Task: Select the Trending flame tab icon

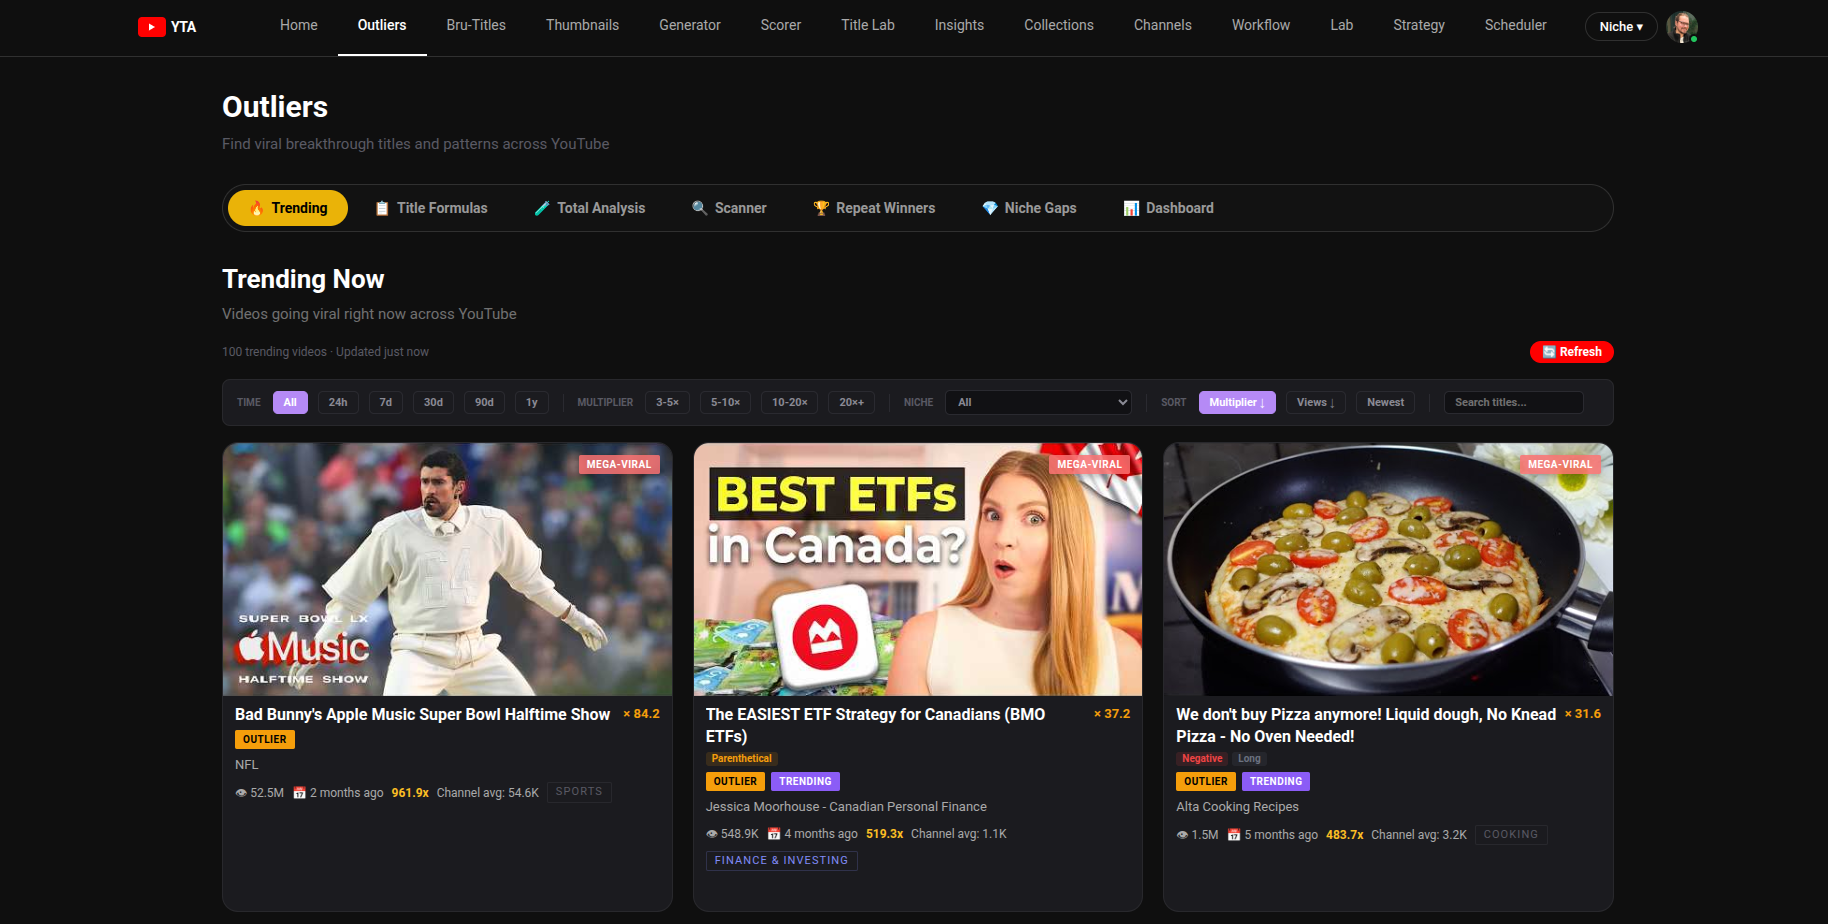Action: pyautogui.click(x=260, y=208)
